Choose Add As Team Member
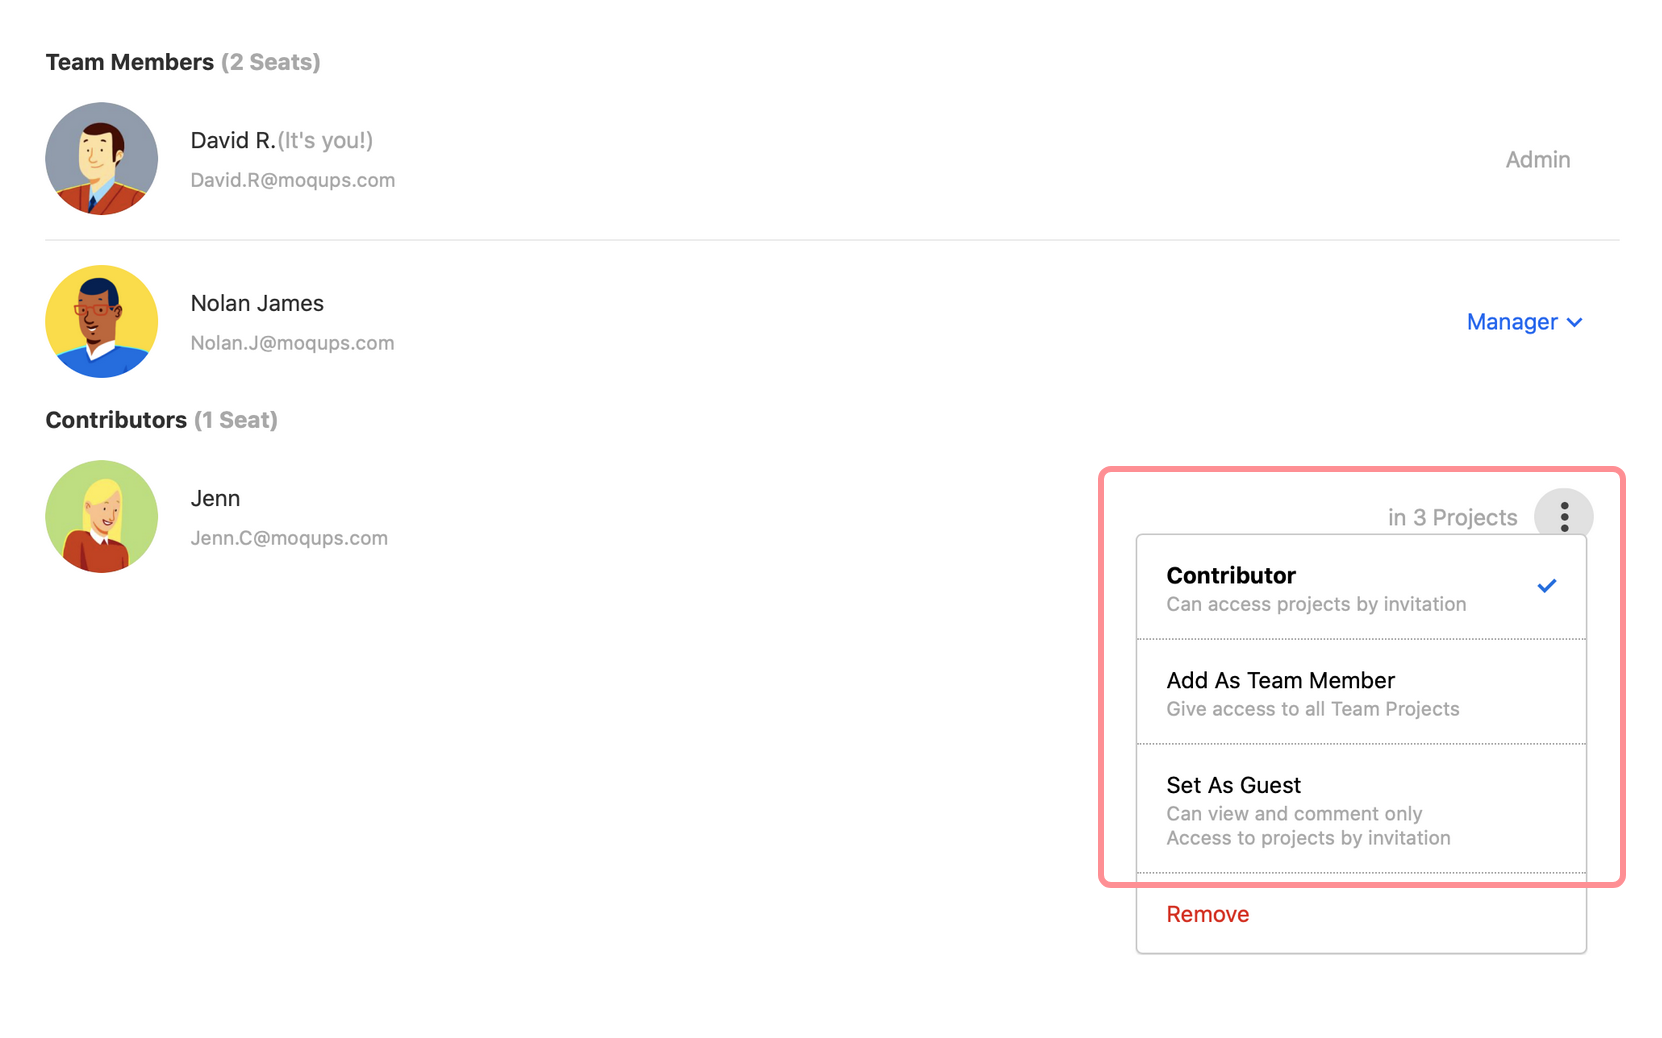 click(1312, 693)
